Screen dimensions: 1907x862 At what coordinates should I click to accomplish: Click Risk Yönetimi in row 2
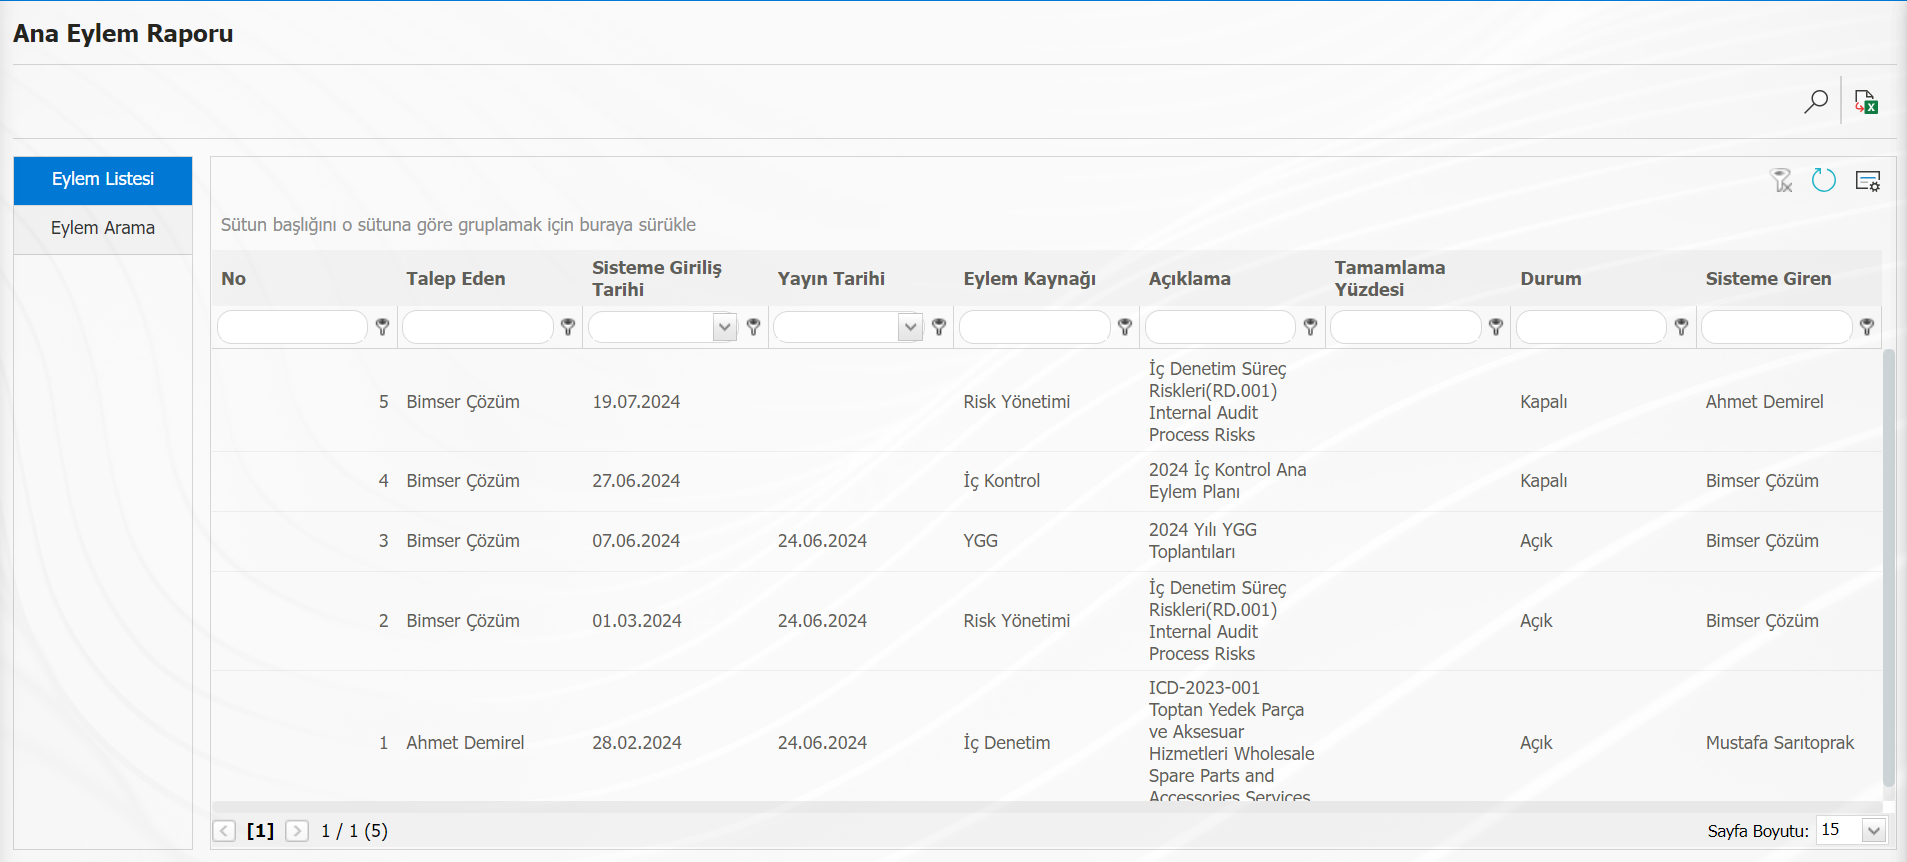(1017, 621)
